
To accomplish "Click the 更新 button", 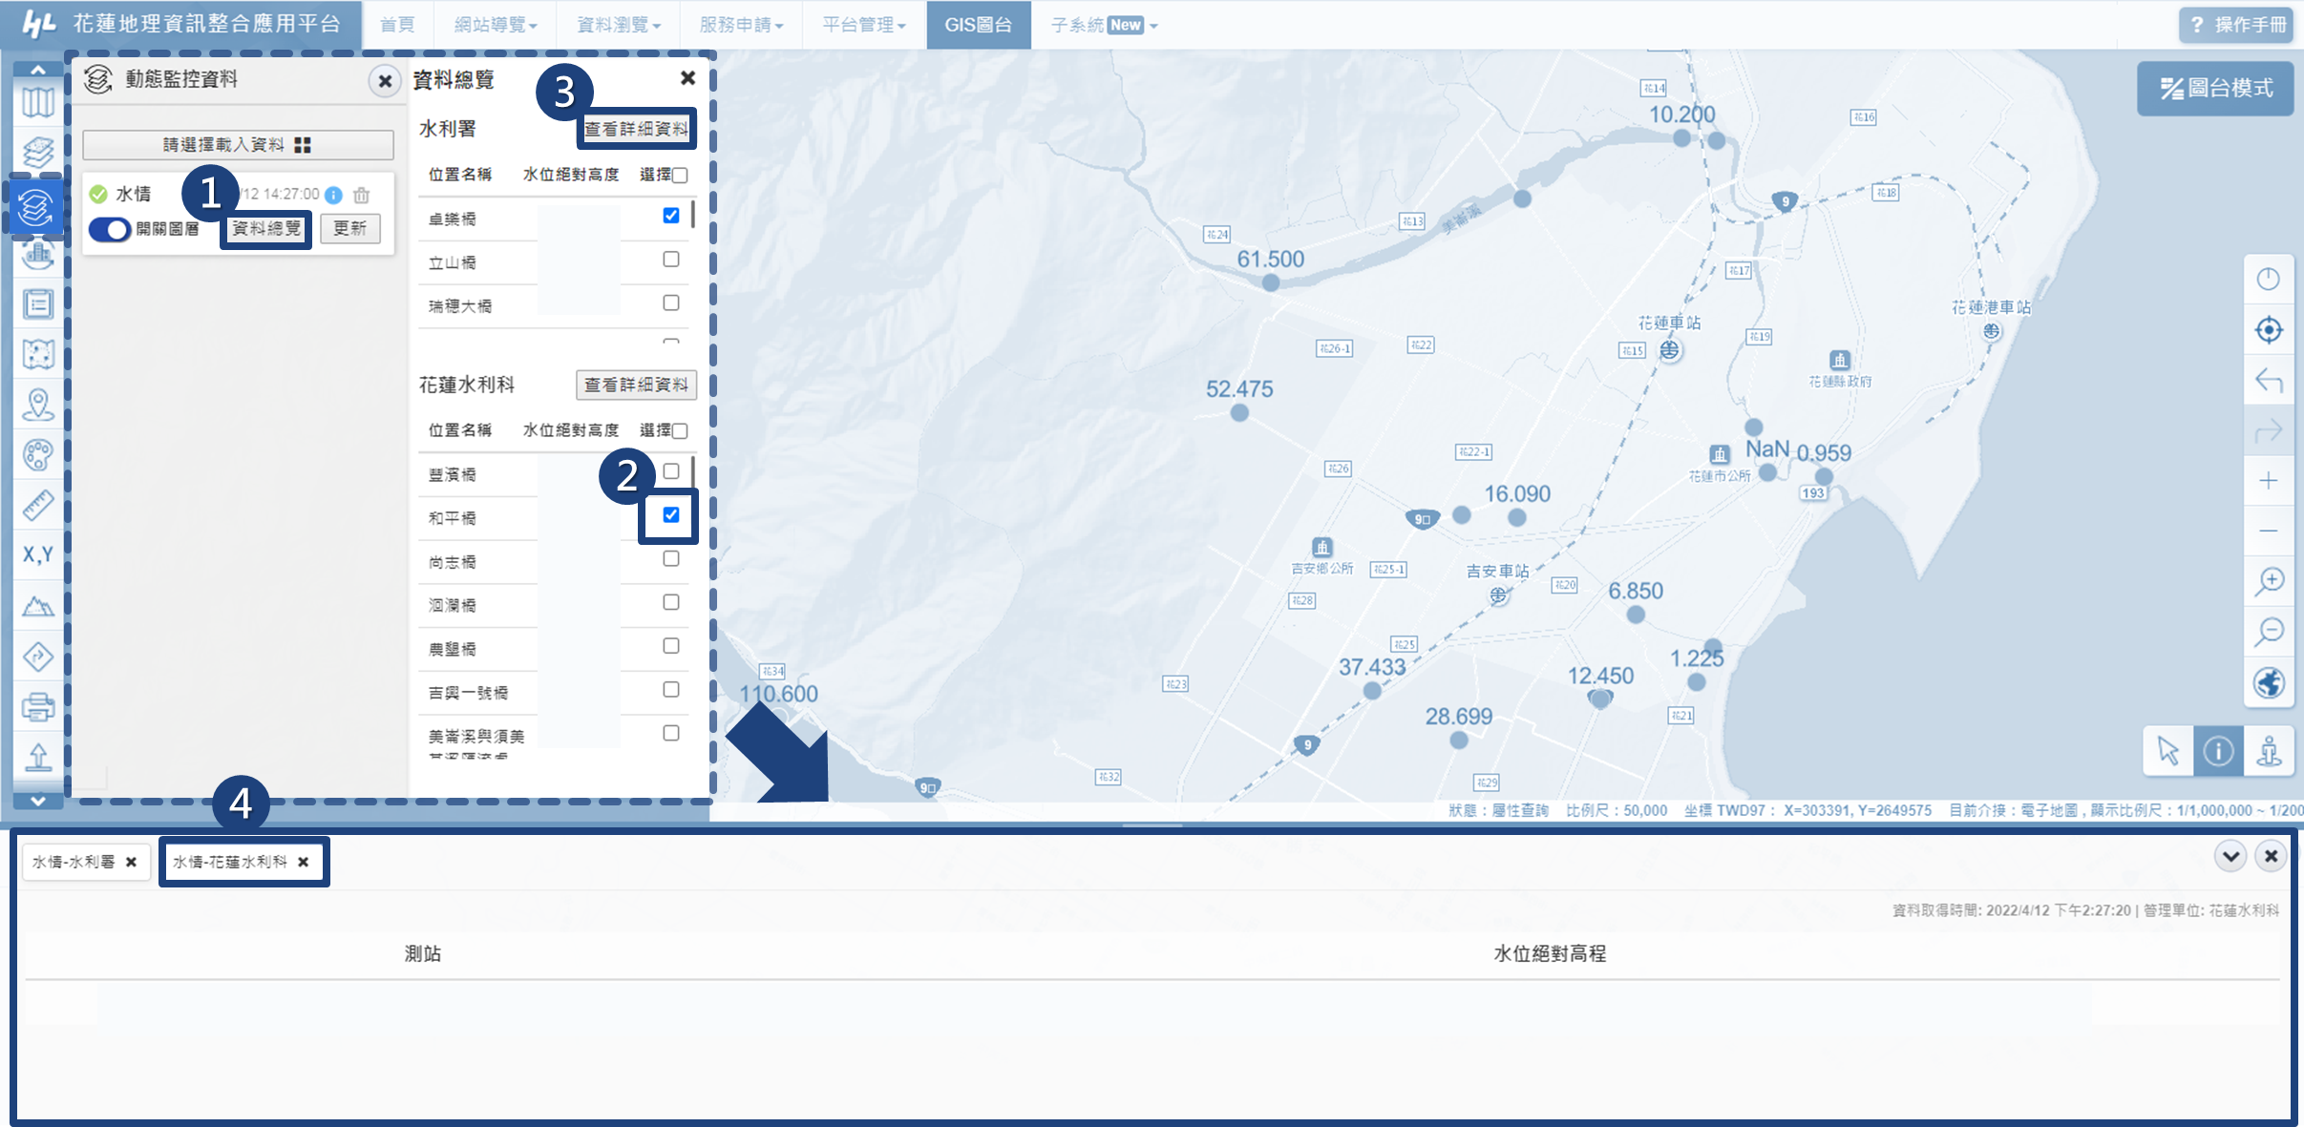I will [x=350, y=229].
